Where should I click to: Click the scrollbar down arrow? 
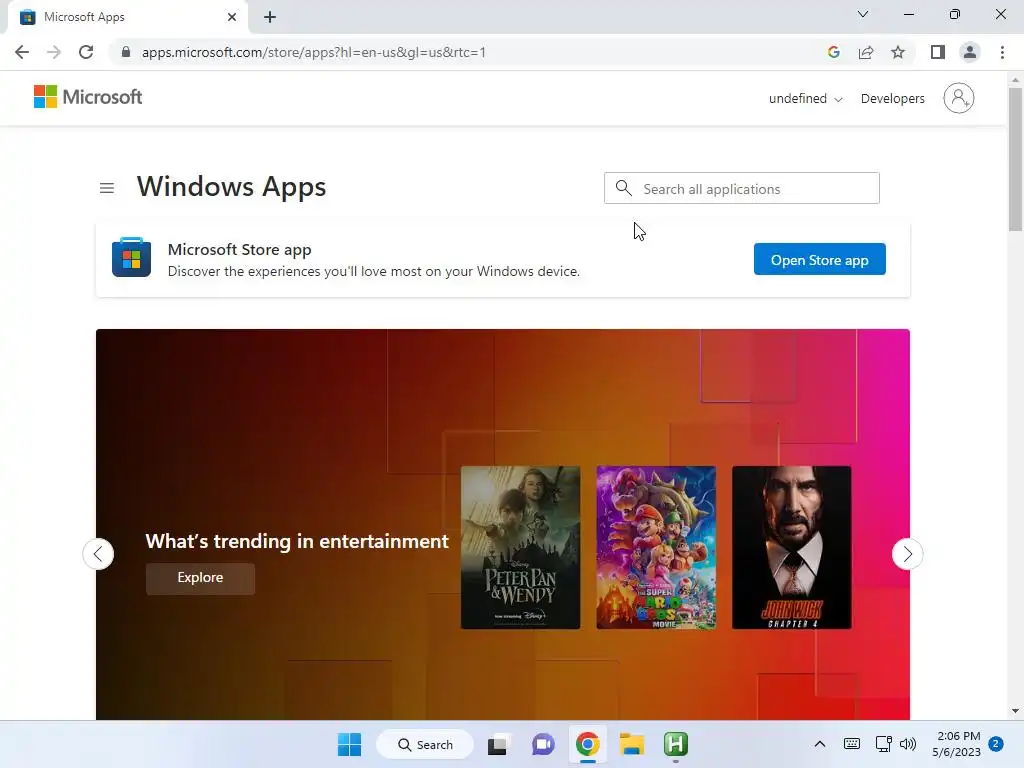pyautogui.click(x=1015, y=711)
